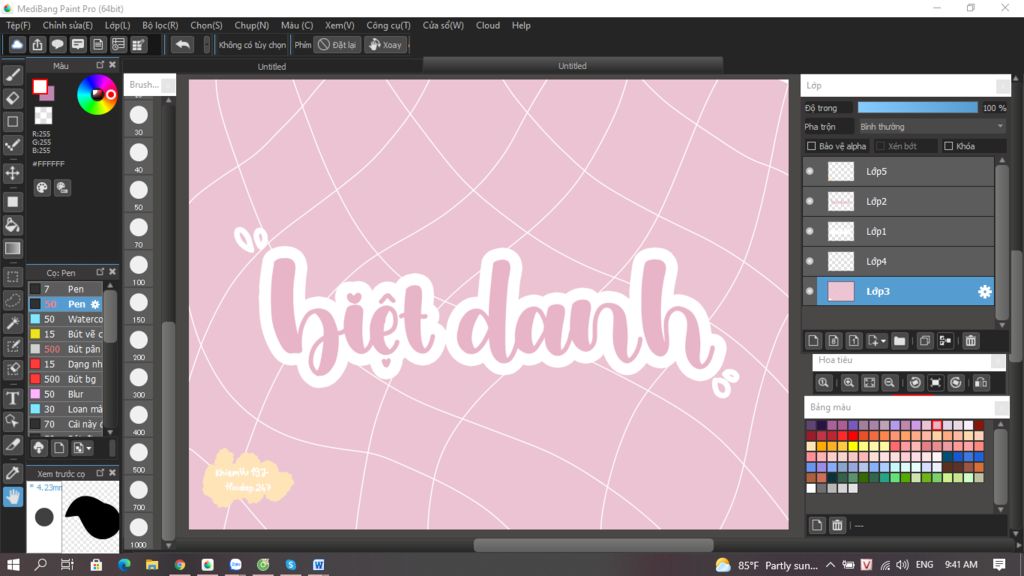
Task: Duplicate the current layer
Action: click(x=925, y=341)
